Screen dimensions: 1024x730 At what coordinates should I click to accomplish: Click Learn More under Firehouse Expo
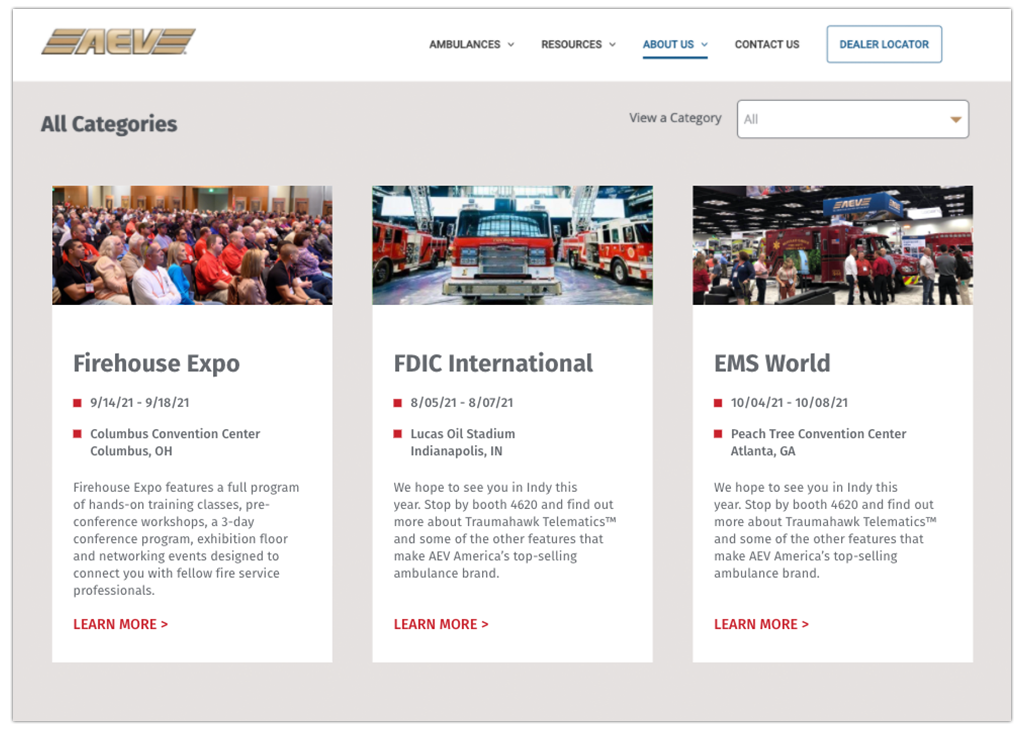120,624
